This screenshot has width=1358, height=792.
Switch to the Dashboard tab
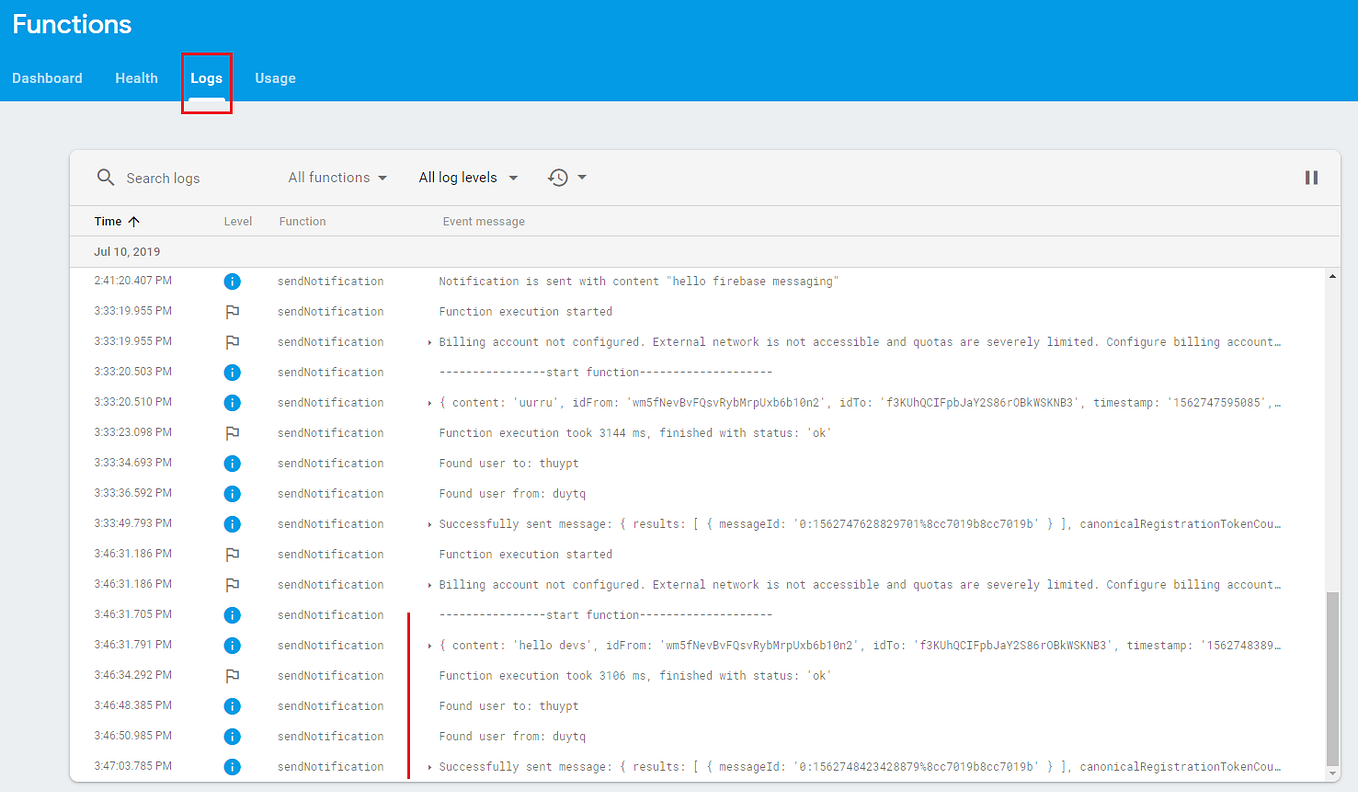[x=47, y=78]
